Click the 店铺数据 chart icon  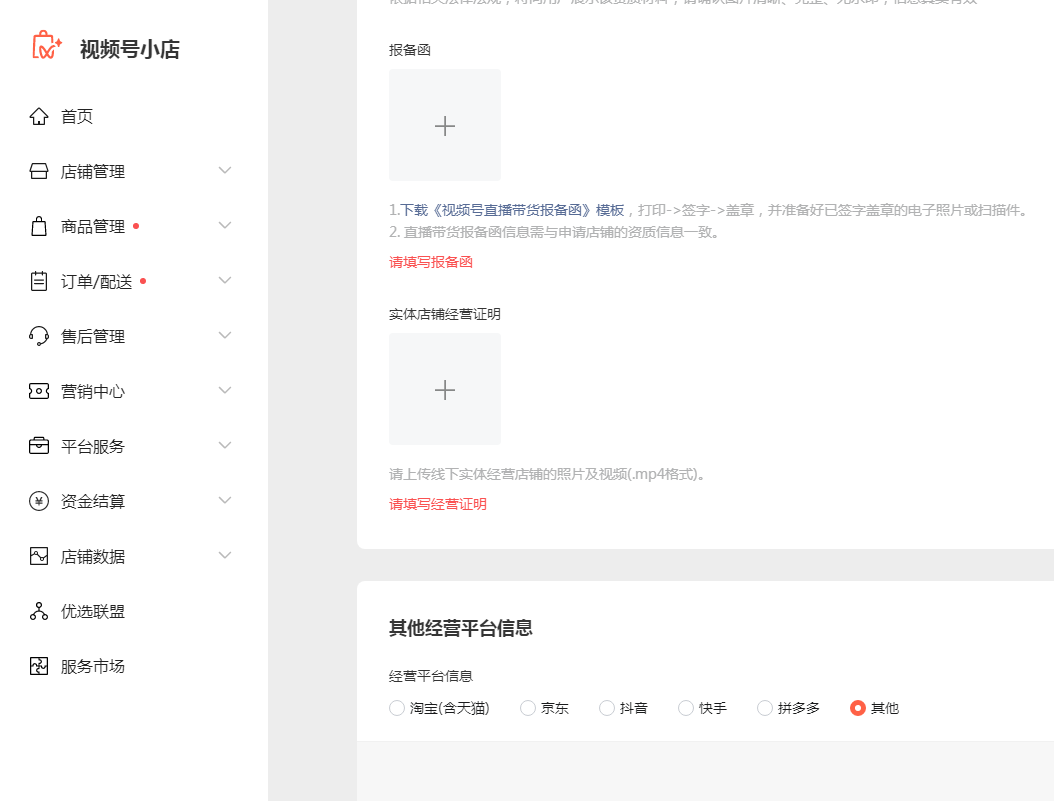tap(39, 556)
